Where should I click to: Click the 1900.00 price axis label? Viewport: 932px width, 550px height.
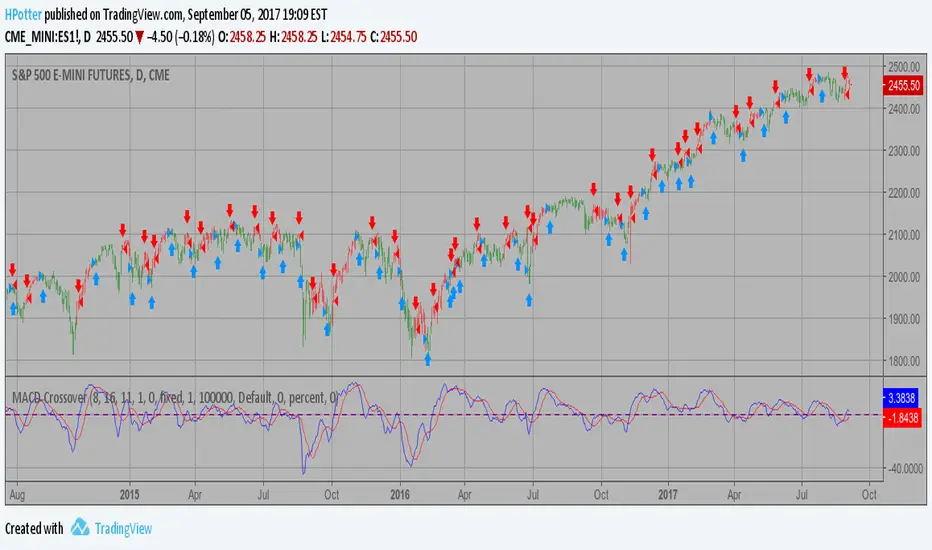904,319
